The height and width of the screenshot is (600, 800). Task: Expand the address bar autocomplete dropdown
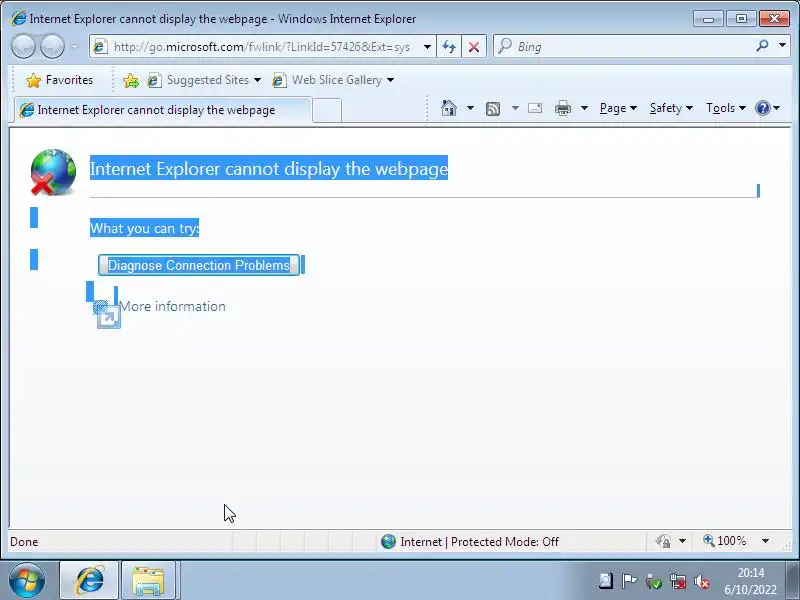(427, 47)
